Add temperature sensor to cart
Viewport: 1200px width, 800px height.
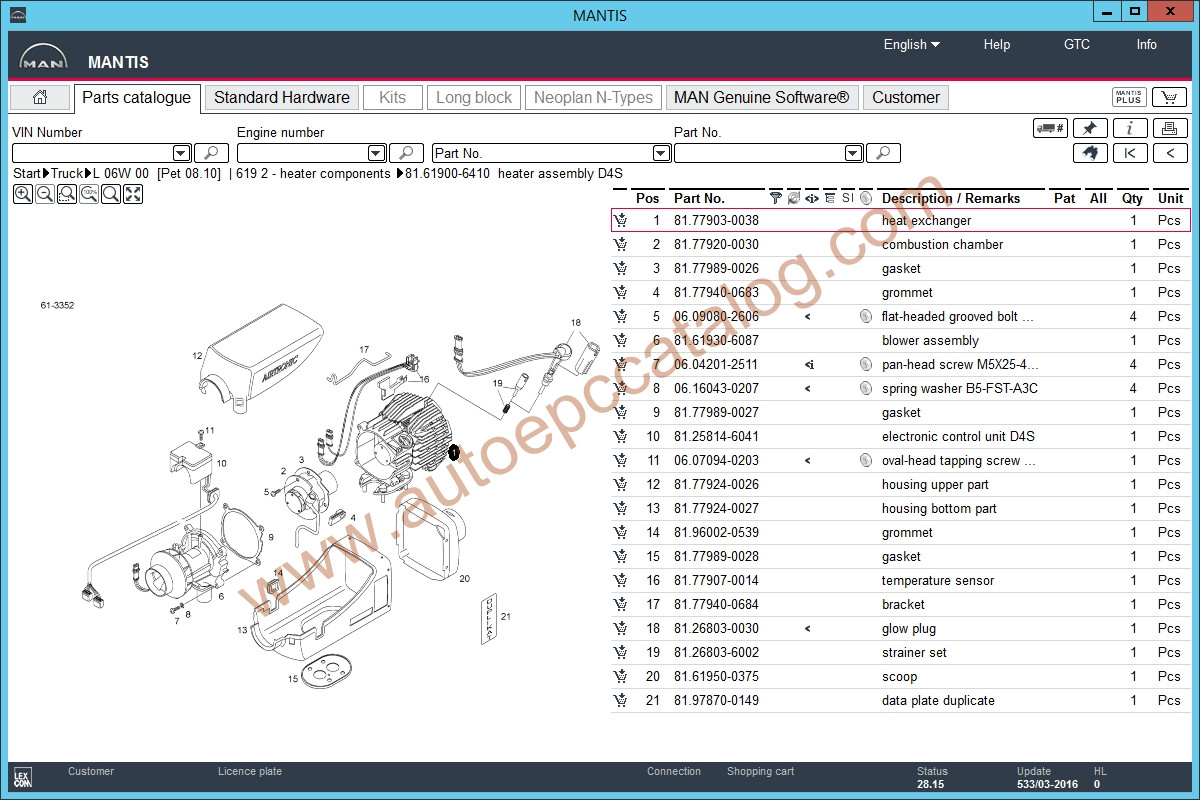click(x=621, y=580)
